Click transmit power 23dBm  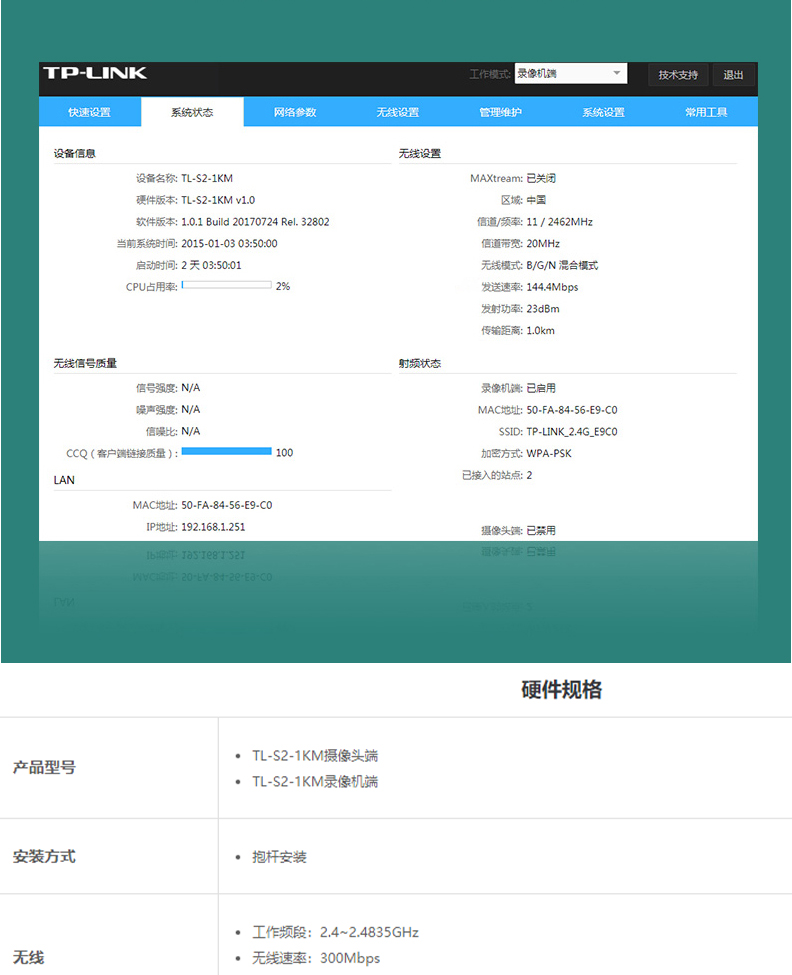(543, 309)
